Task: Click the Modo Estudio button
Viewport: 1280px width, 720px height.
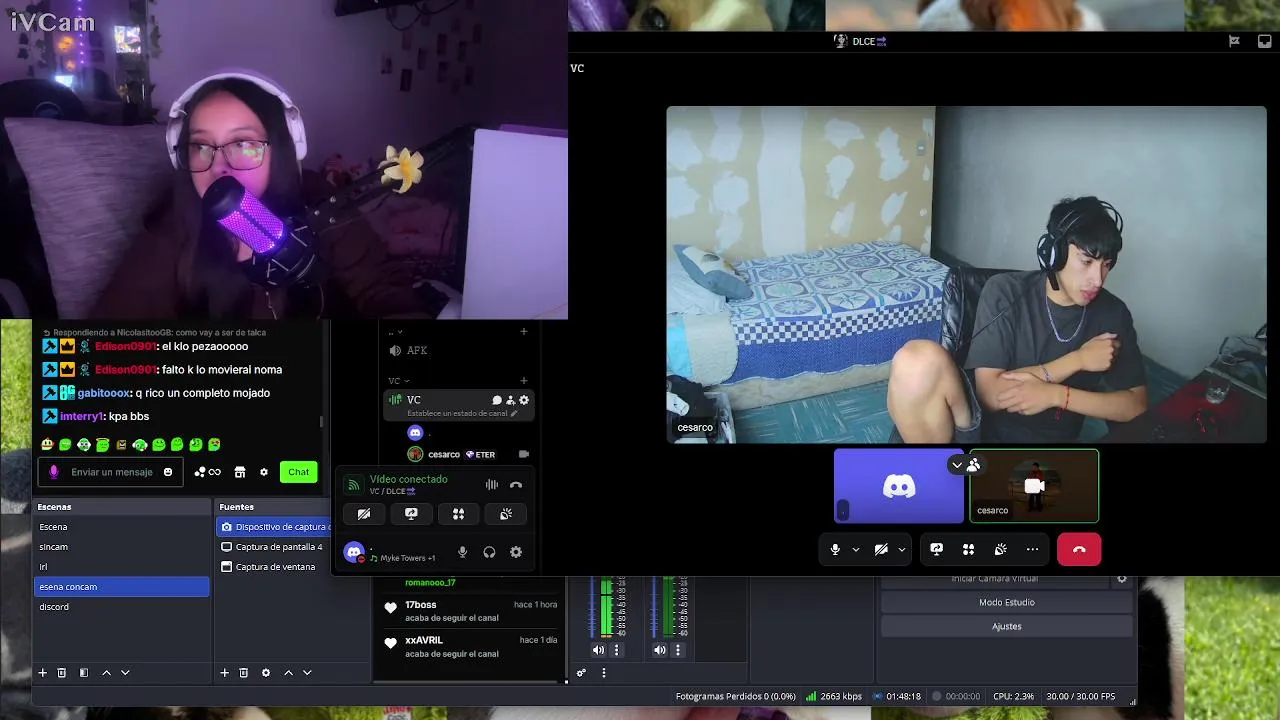Action: click(1007, 602)
